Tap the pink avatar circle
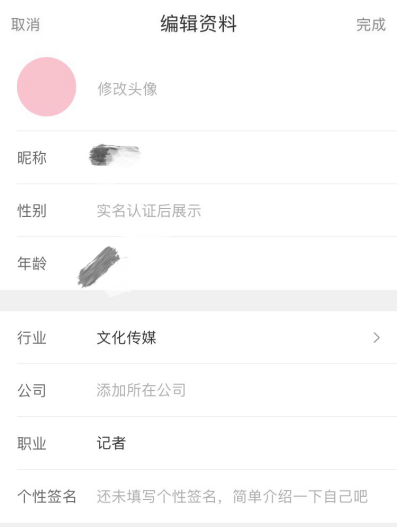397x527 pixels. pyautogui.click(x=46, y=87)
